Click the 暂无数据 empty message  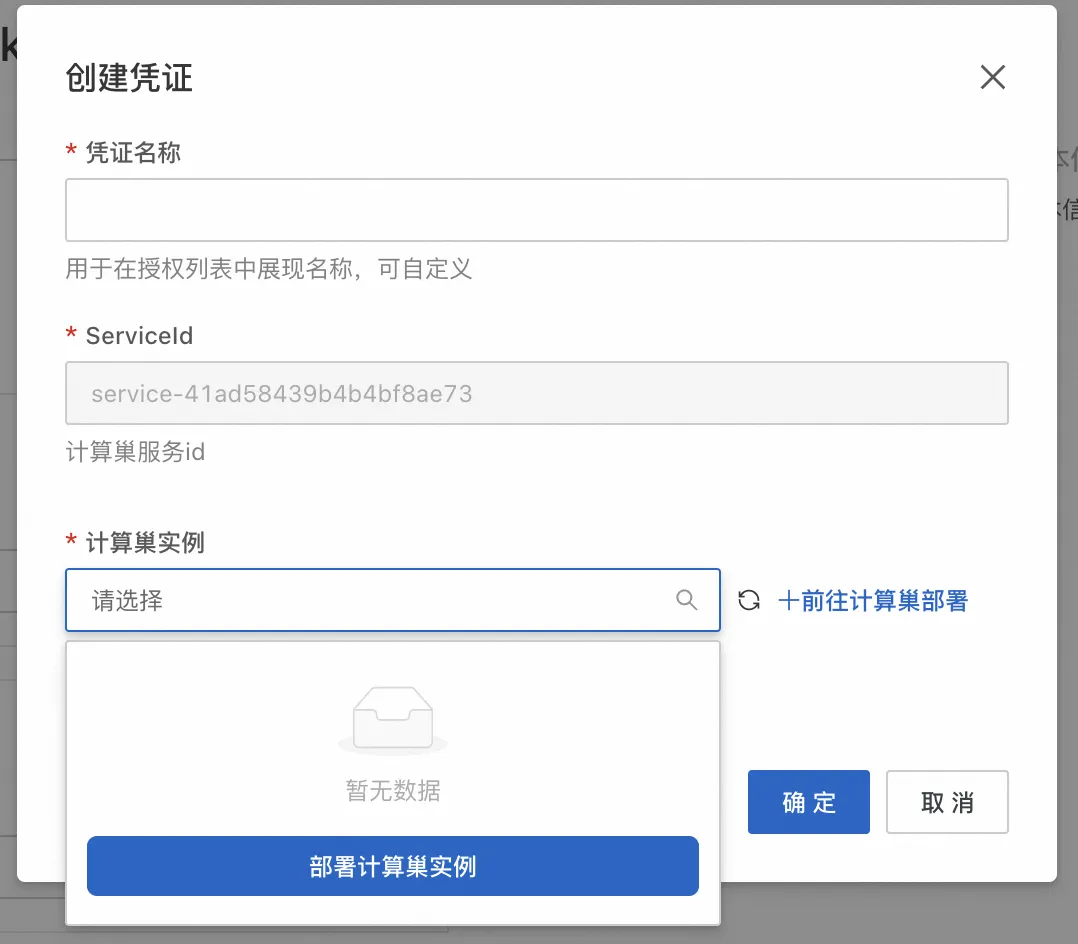click(x=393, y=792)
